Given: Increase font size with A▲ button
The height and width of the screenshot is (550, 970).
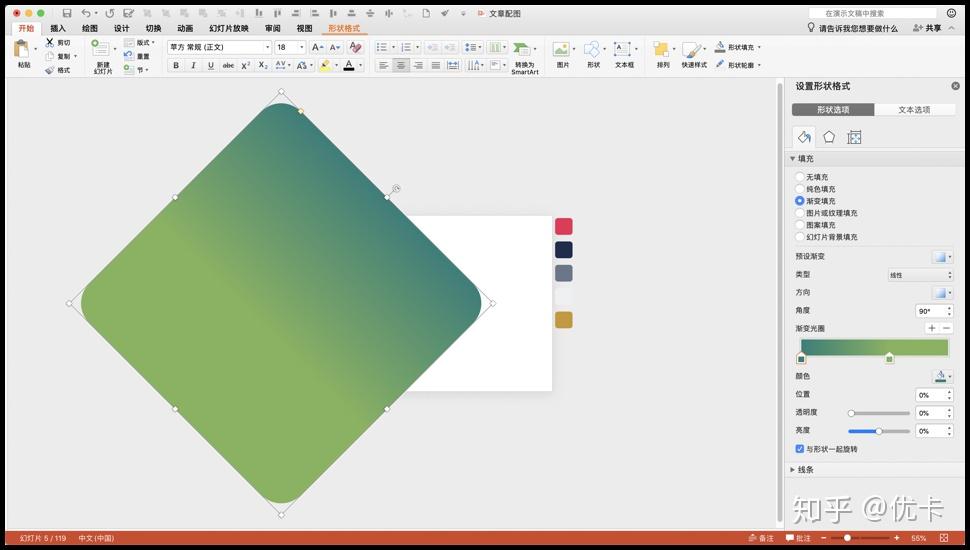Looking at the screenshot, I should point(317,47).
